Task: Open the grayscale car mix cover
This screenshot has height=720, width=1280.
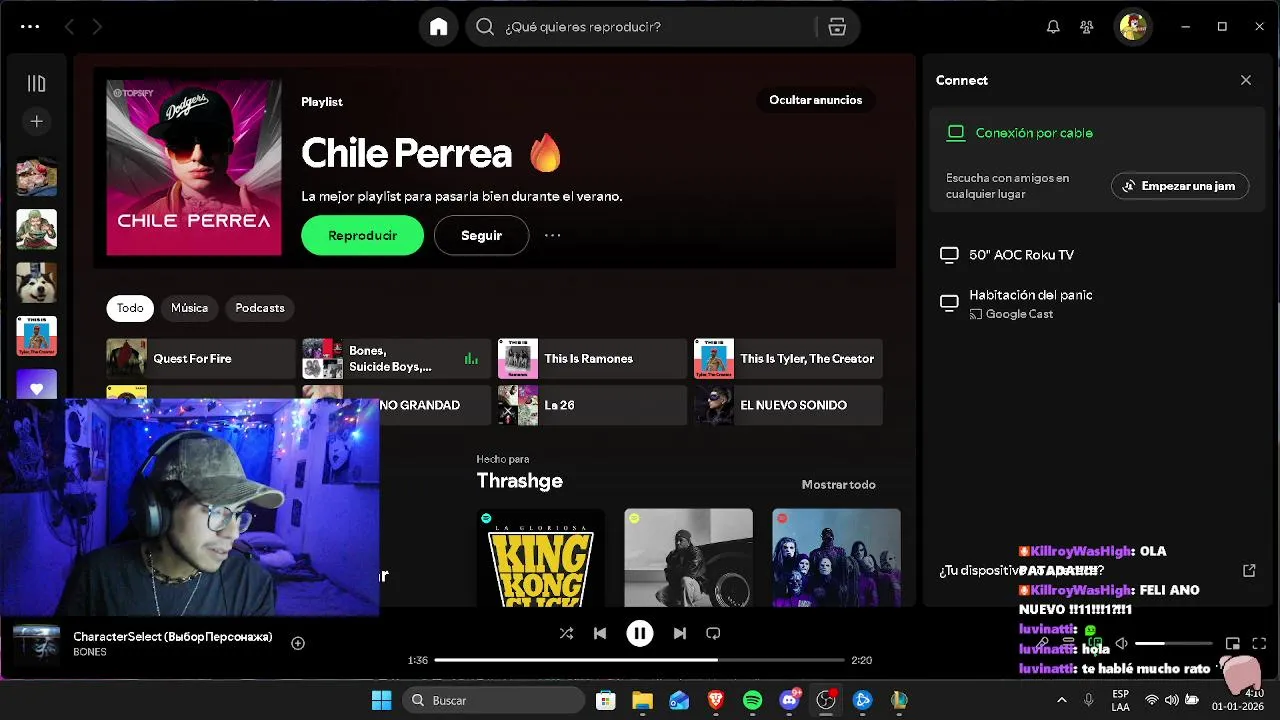Action: [x=688, y=557]
